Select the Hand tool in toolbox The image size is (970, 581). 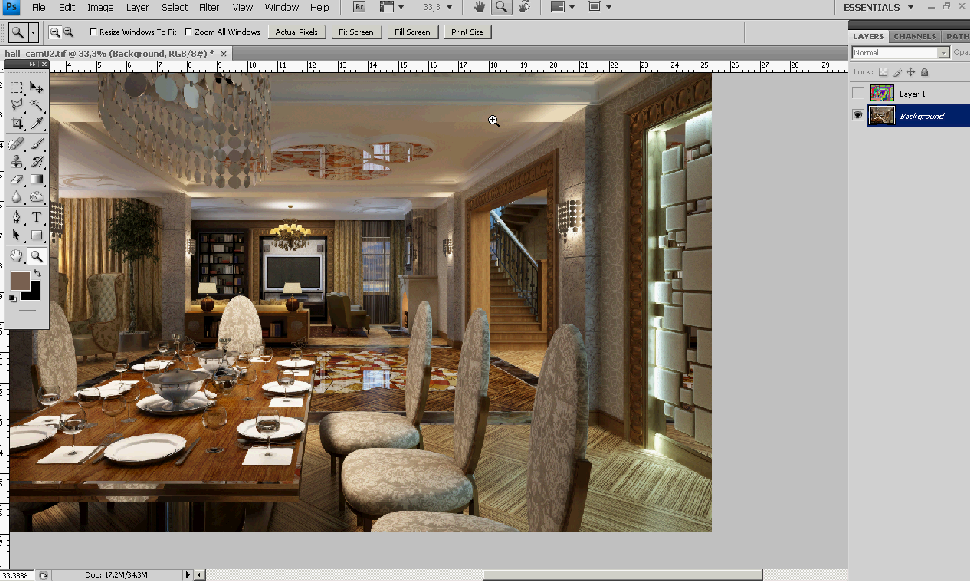click(17, 256)
